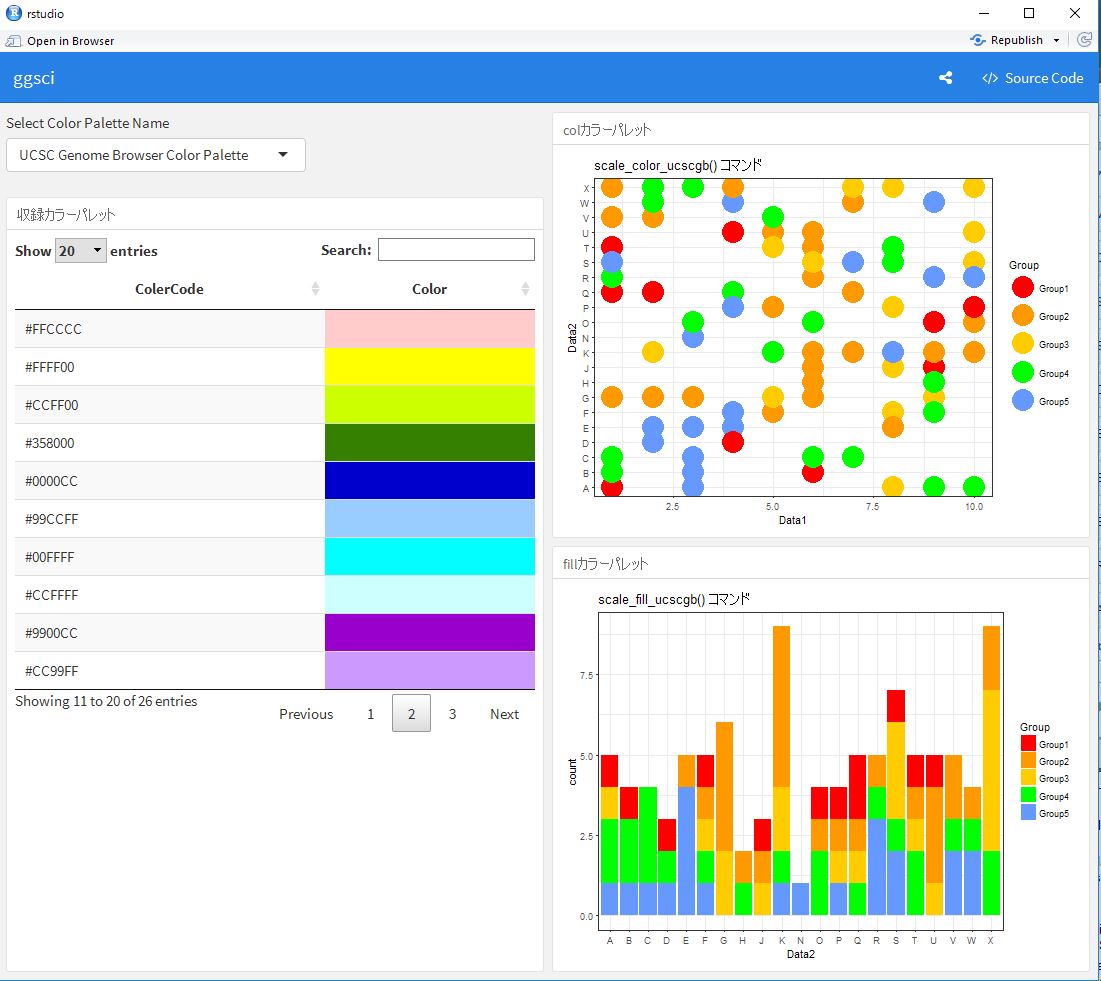Click Open in Browser

pyautogui.click(x=70, y=41)
